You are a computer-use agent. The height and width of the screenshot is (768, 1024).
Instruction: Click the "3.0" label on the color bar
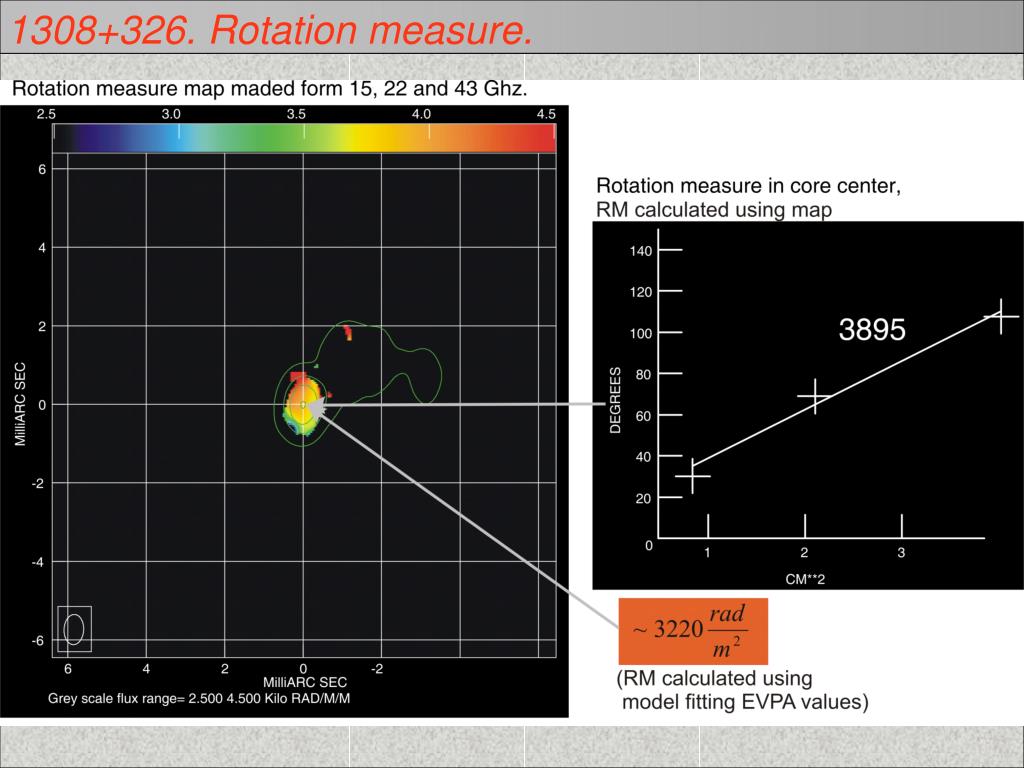(x=171, y=114)
